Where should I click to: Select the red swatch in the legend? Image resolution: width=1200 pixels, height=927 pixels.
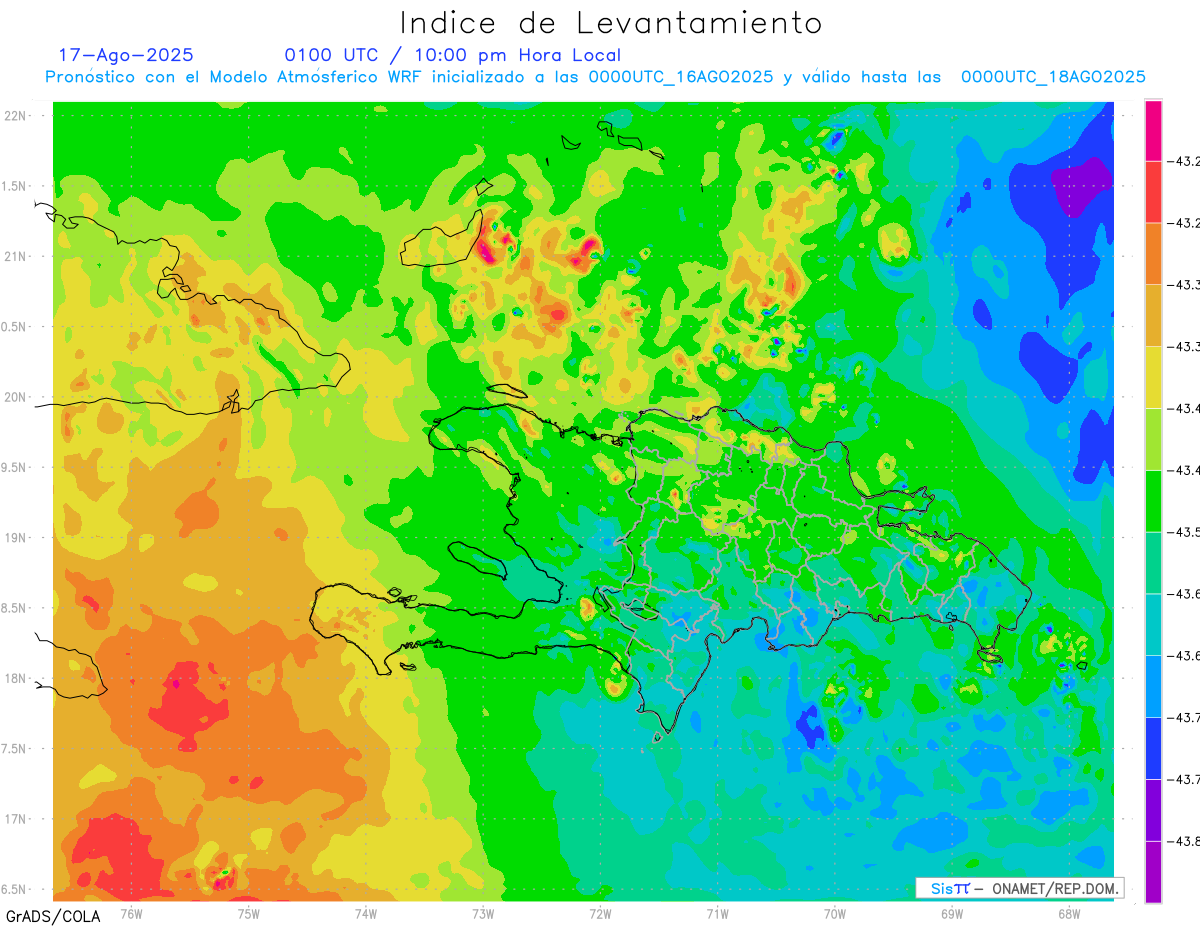pos(1153,191)
